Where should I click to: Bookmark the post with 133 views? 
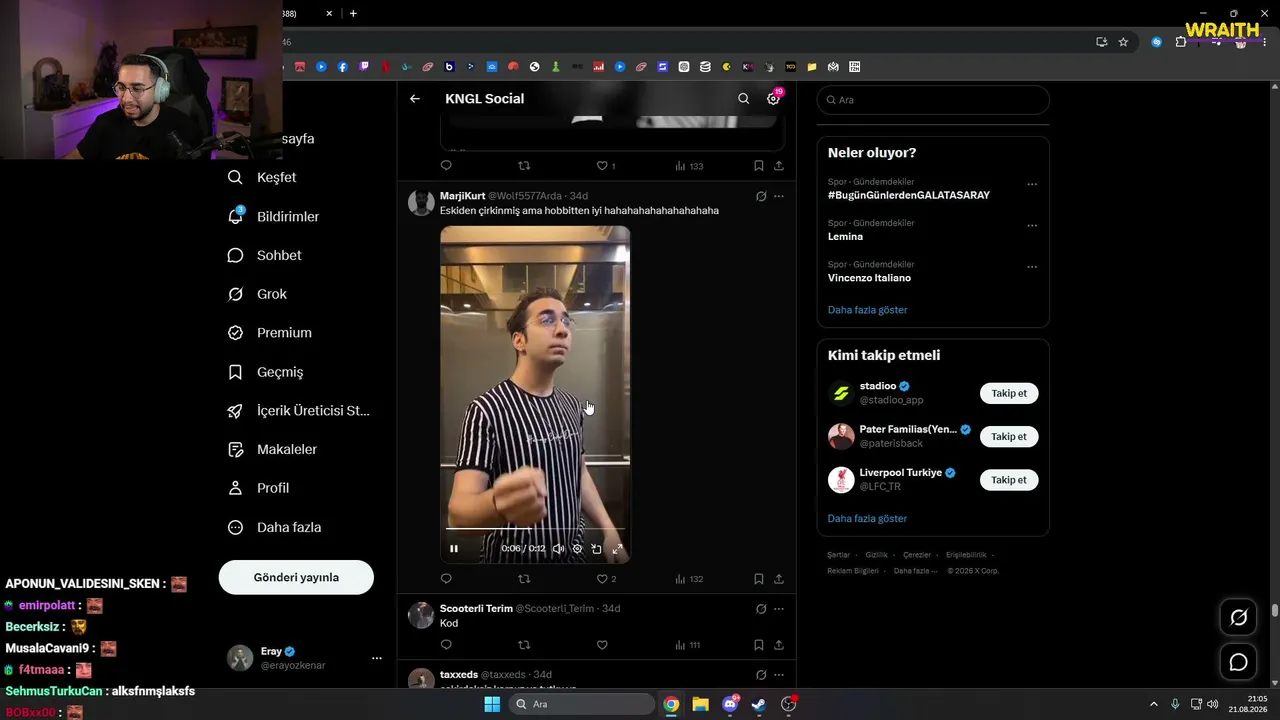[x=759, y=166]
